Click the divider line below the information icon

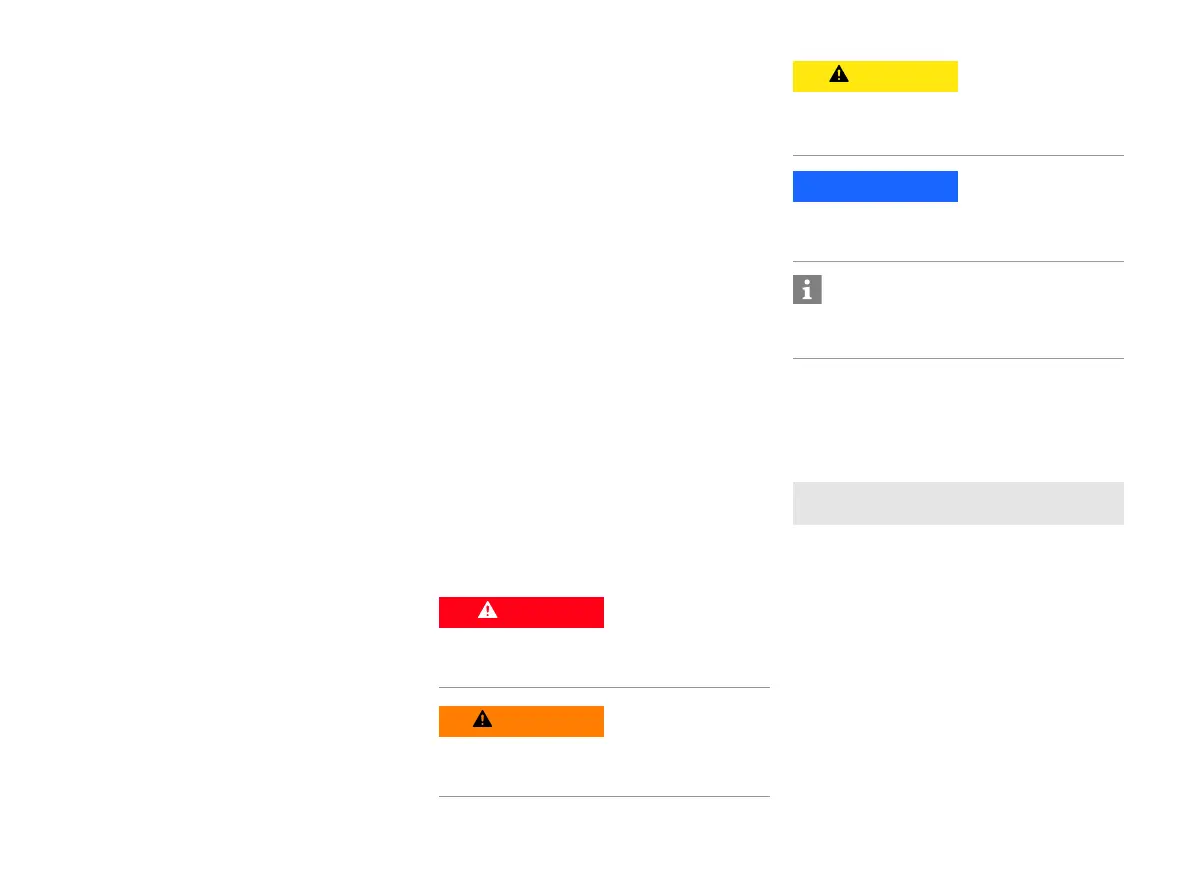click(958, 358)
